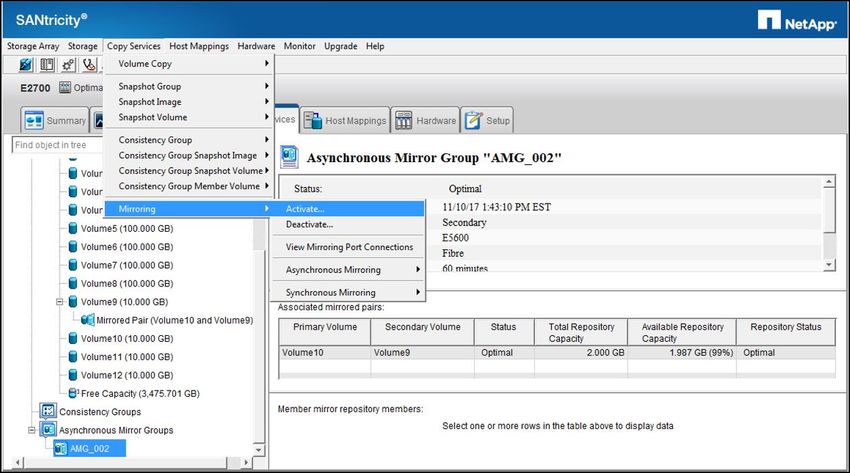Click the NetApp logo
Image resolution: width=850 pixels, height=473 pixels.
tap(797, 21)
